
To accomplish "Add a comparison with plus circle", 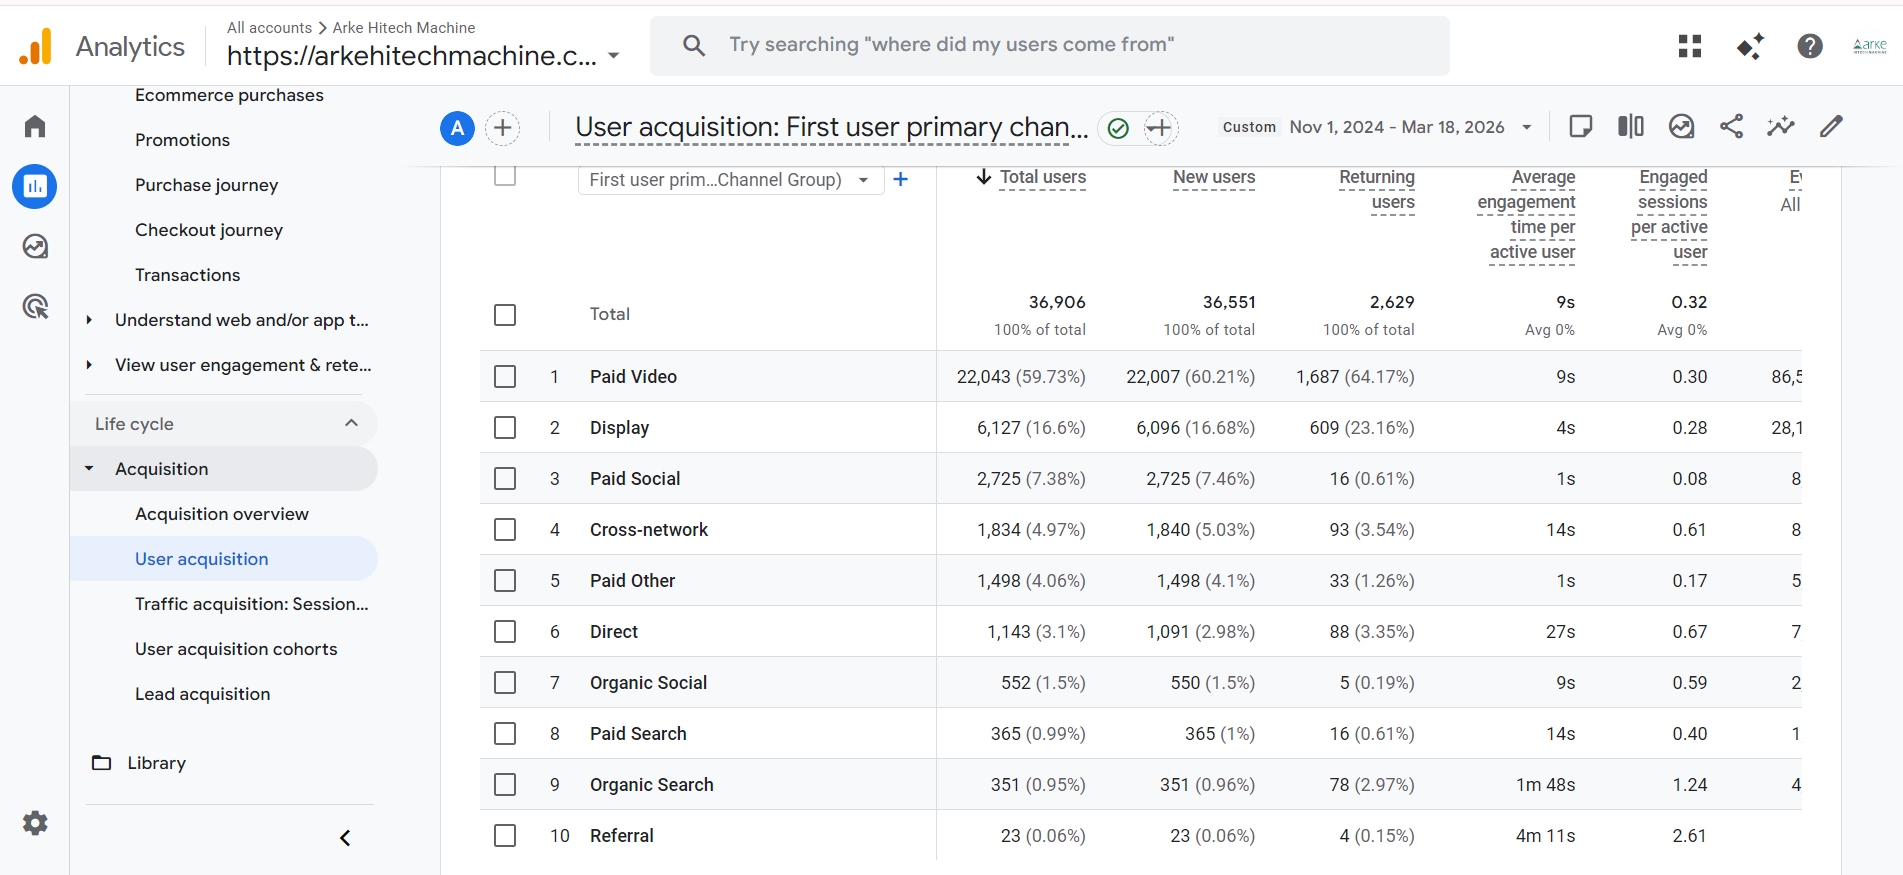I will tap(503, 128).
